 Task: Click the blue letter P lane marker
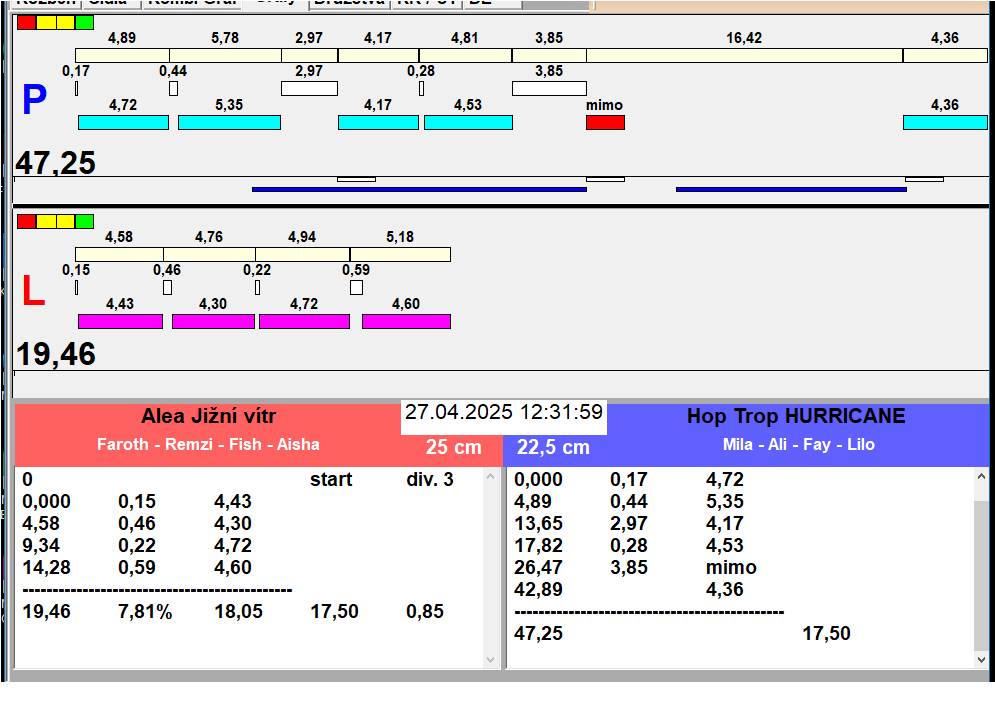point(34,101)
